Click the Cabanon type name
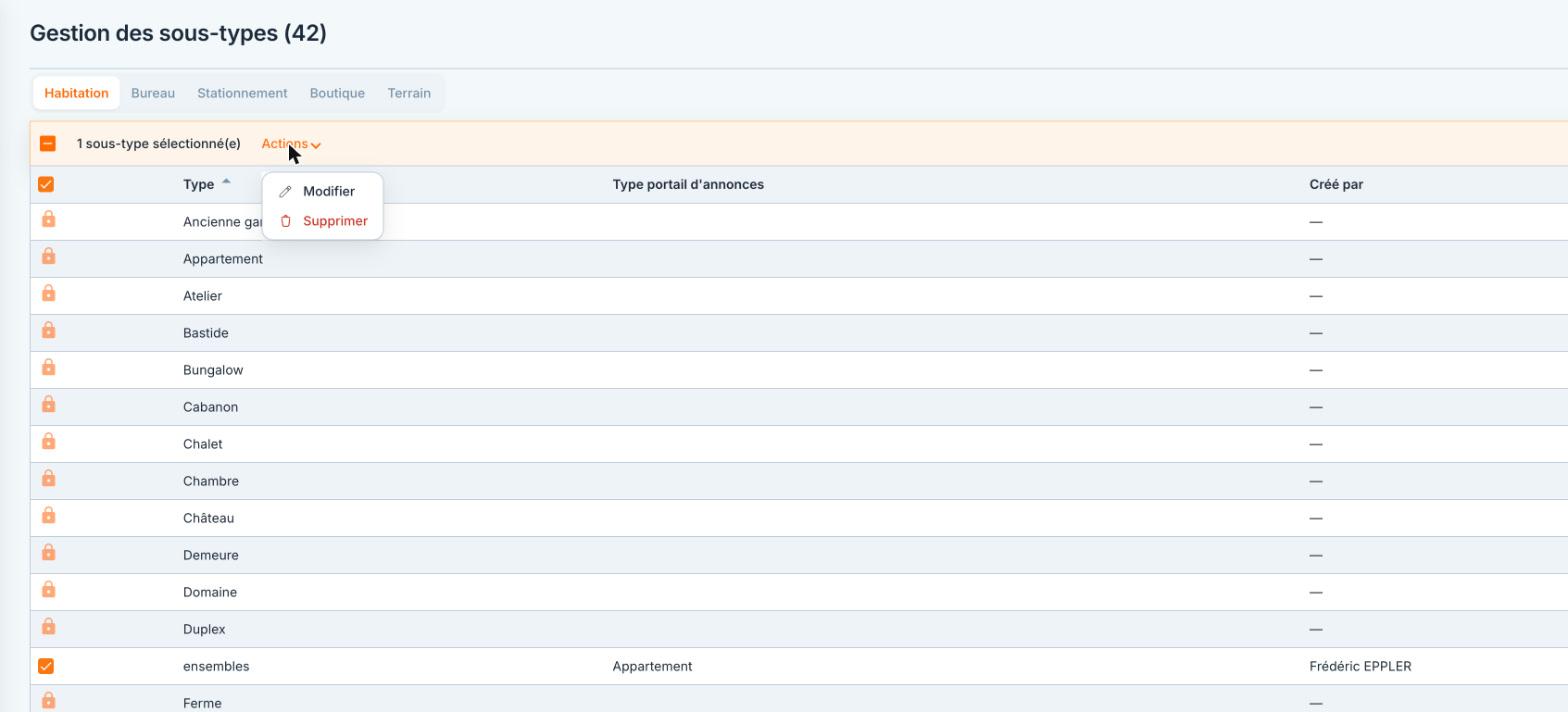Image resolution: width=1568 pixels, height=712 pixels. pos(210,407)
